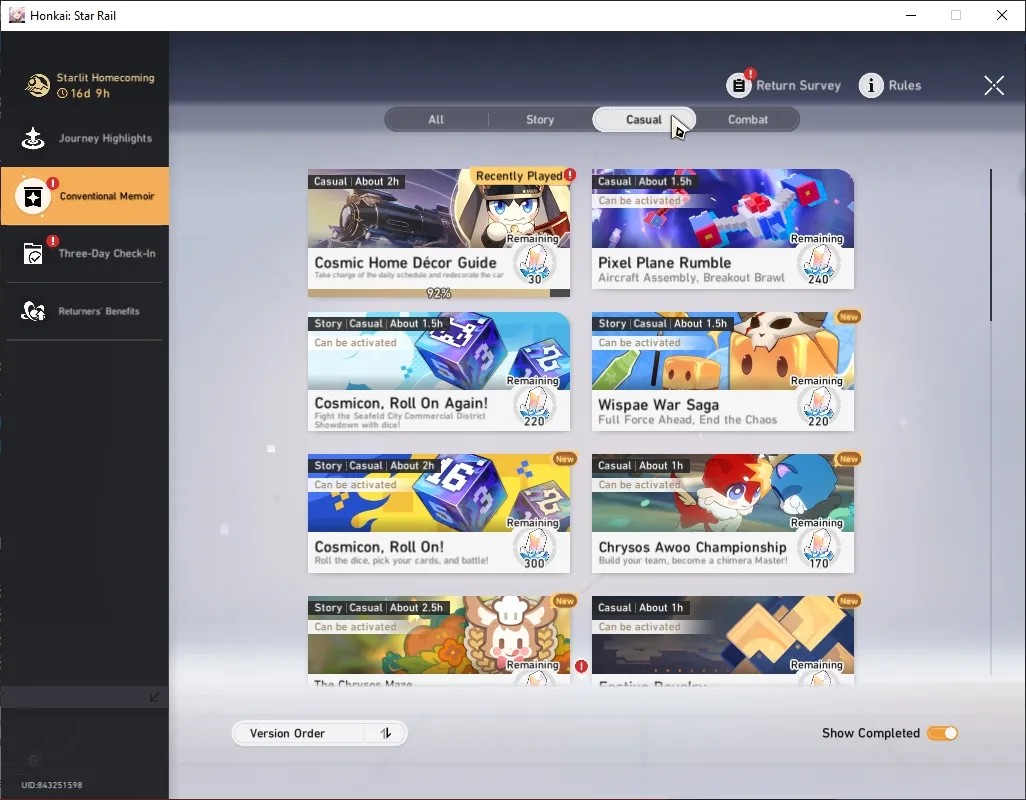Screen dimensions: 1026x800
Task: Click the Cosmicon, Roll On! dice thumbnail
Action: (439, 493)
